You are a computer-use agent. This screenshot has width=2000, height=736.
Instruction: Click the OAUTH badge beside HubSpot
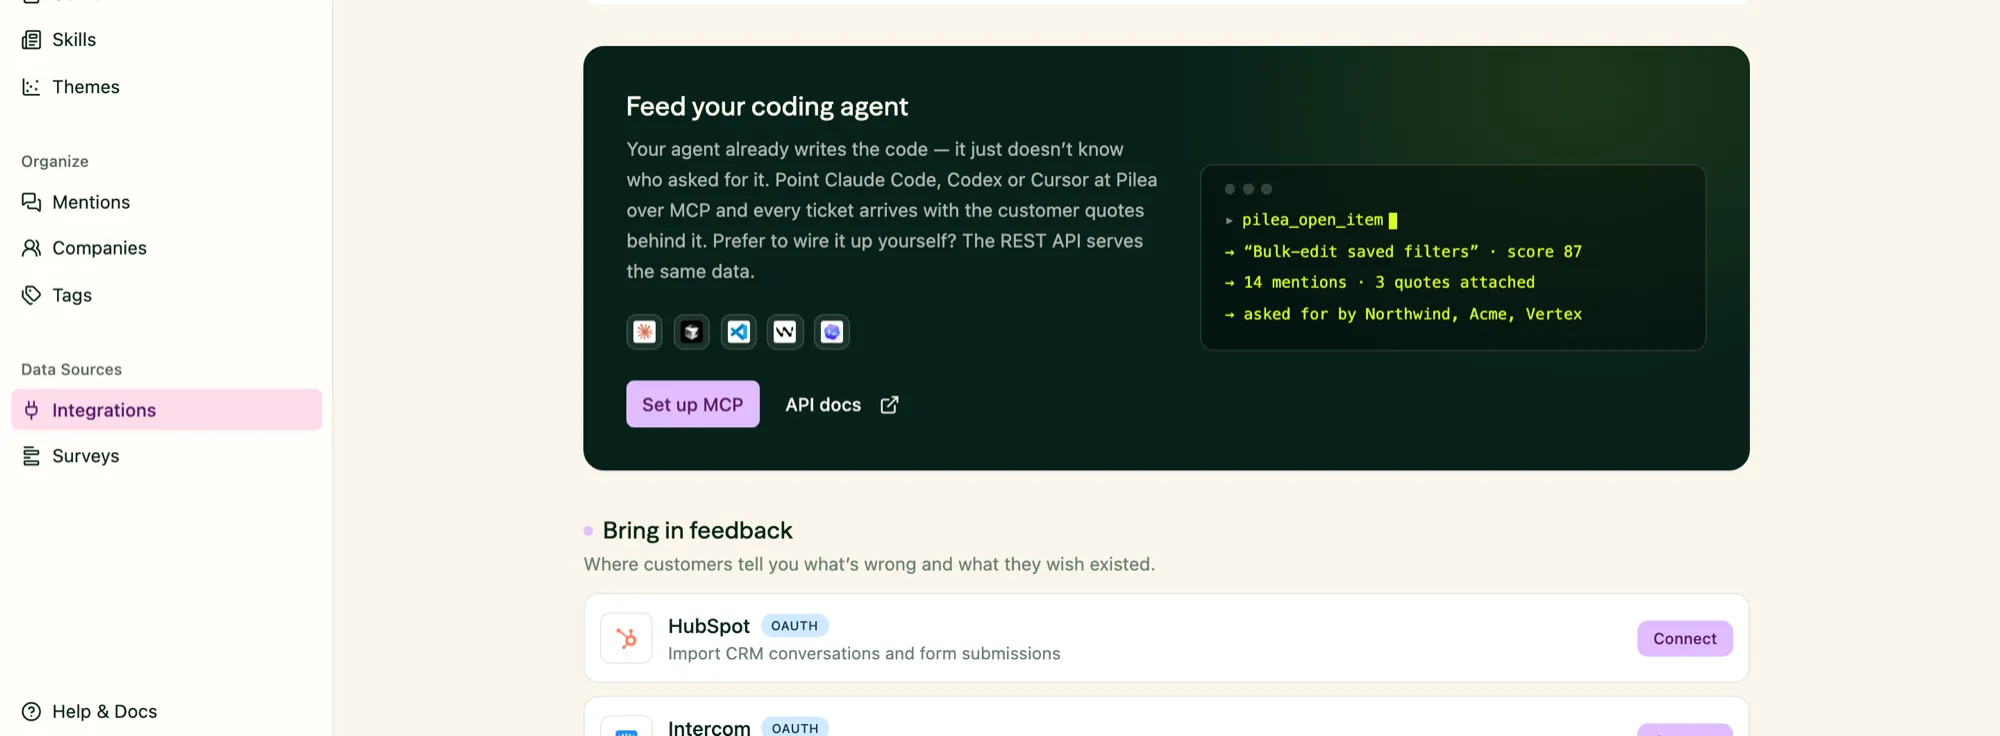coord(795,626)
